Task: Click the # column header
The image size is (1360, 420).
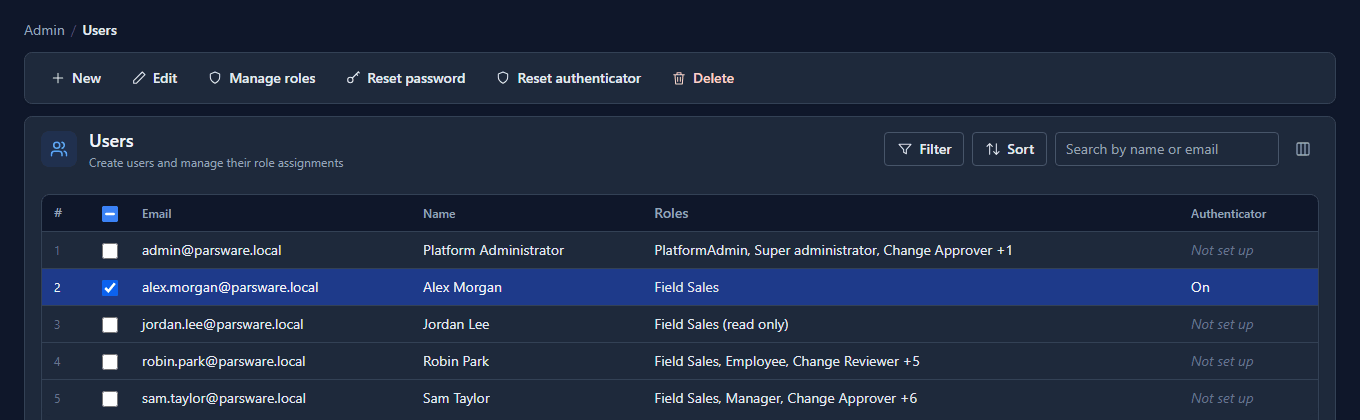Action: pos(58,214)
